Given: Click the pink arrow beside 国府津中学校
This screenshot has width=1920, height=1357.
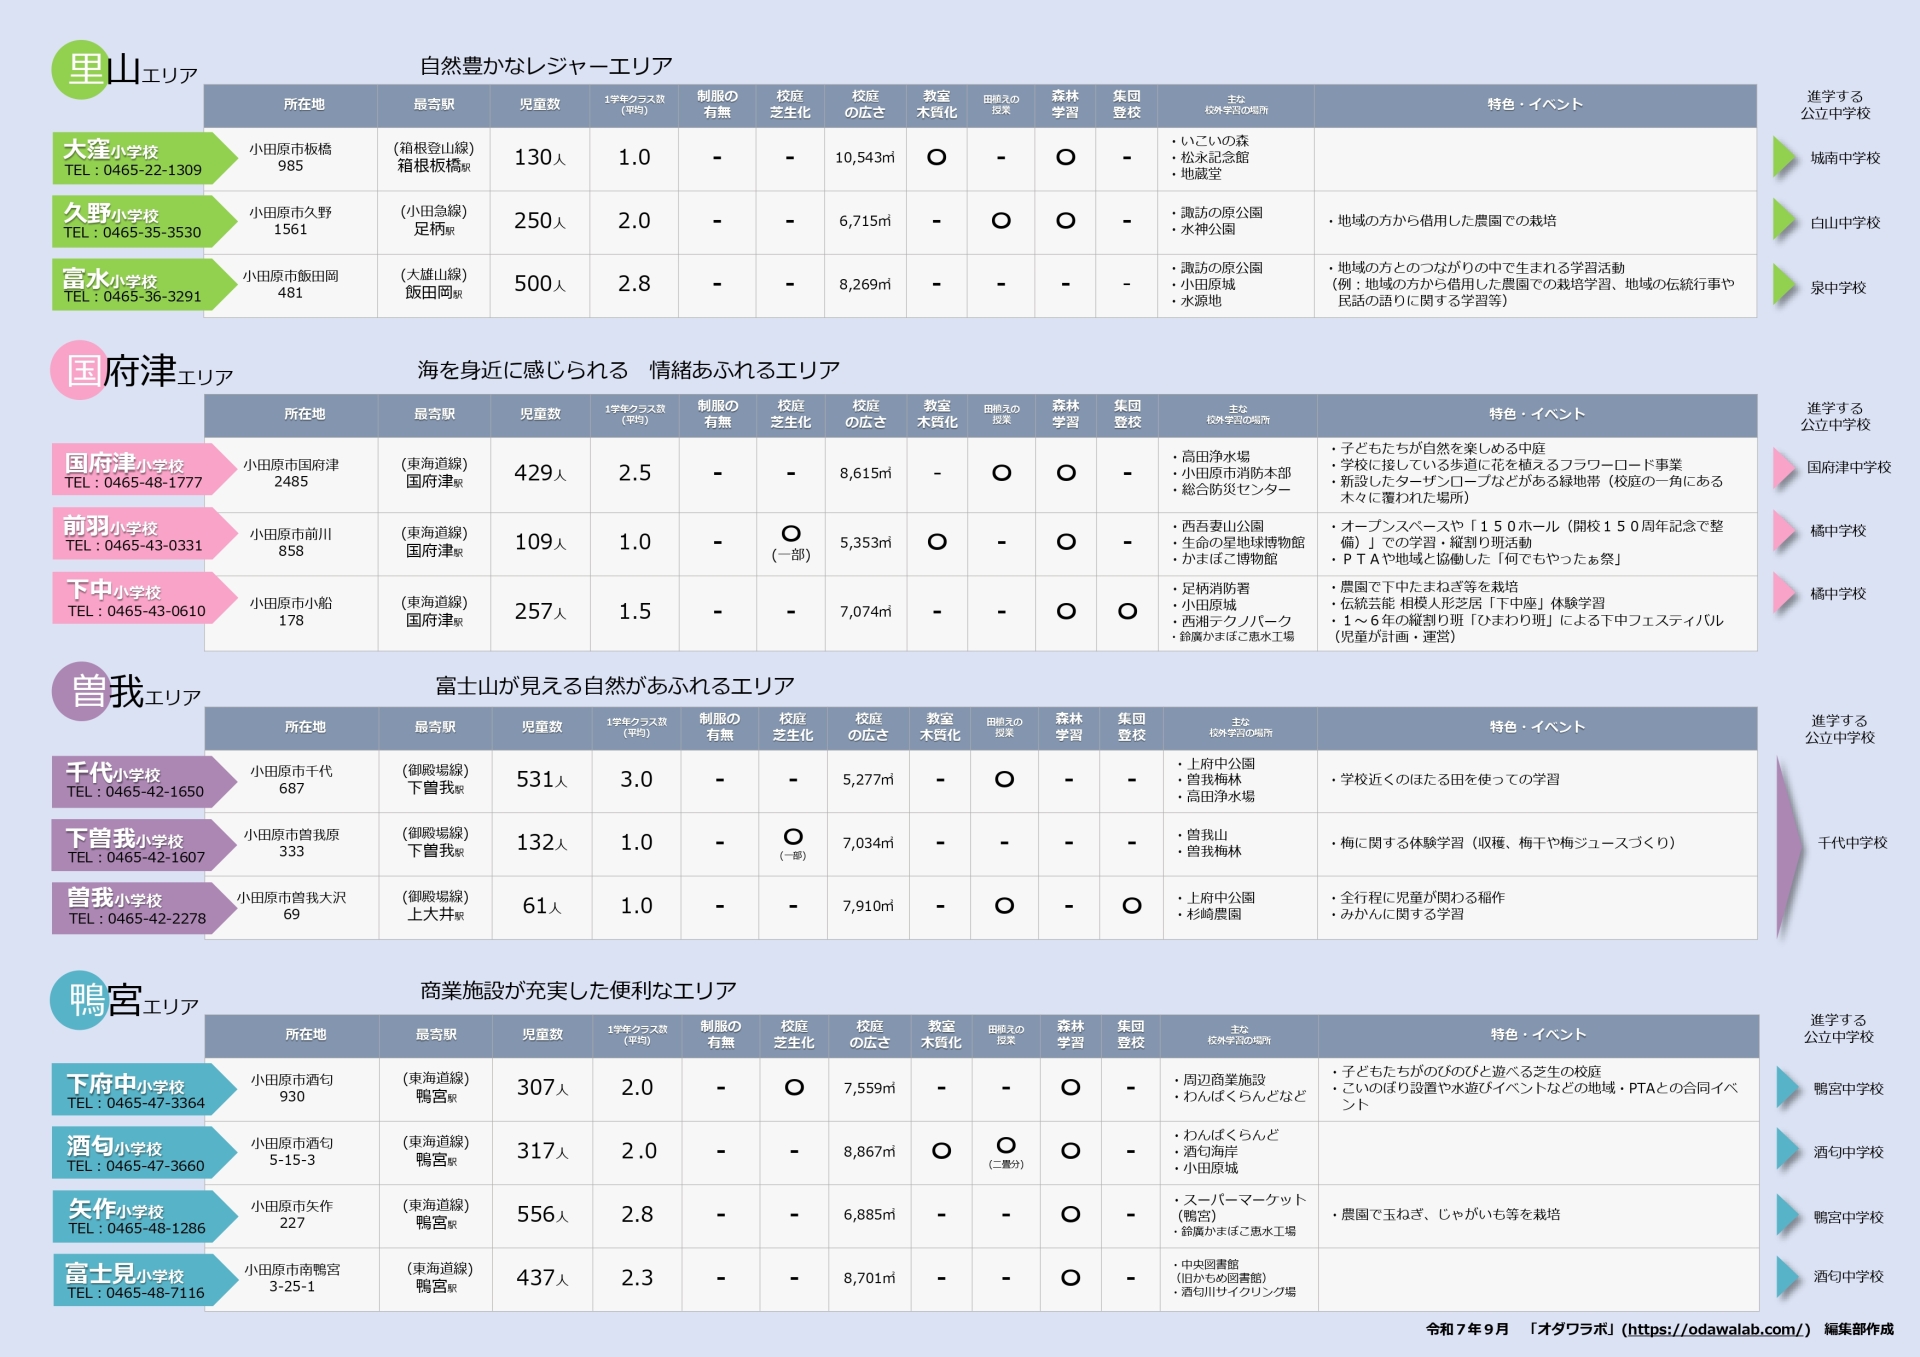Looking at the screenshot, I should (x=1785, y=468).
